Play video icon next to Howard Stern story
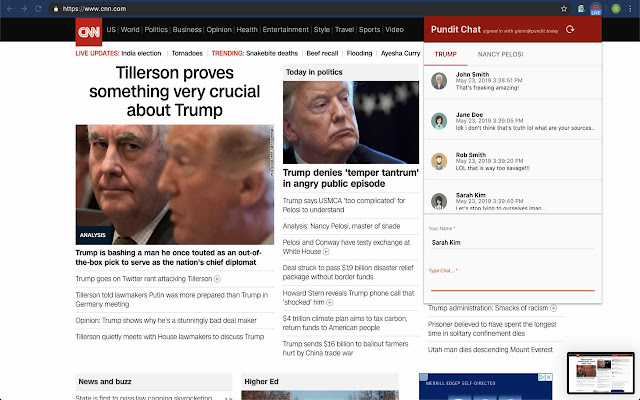640x400 pixels. coord(329,302)
